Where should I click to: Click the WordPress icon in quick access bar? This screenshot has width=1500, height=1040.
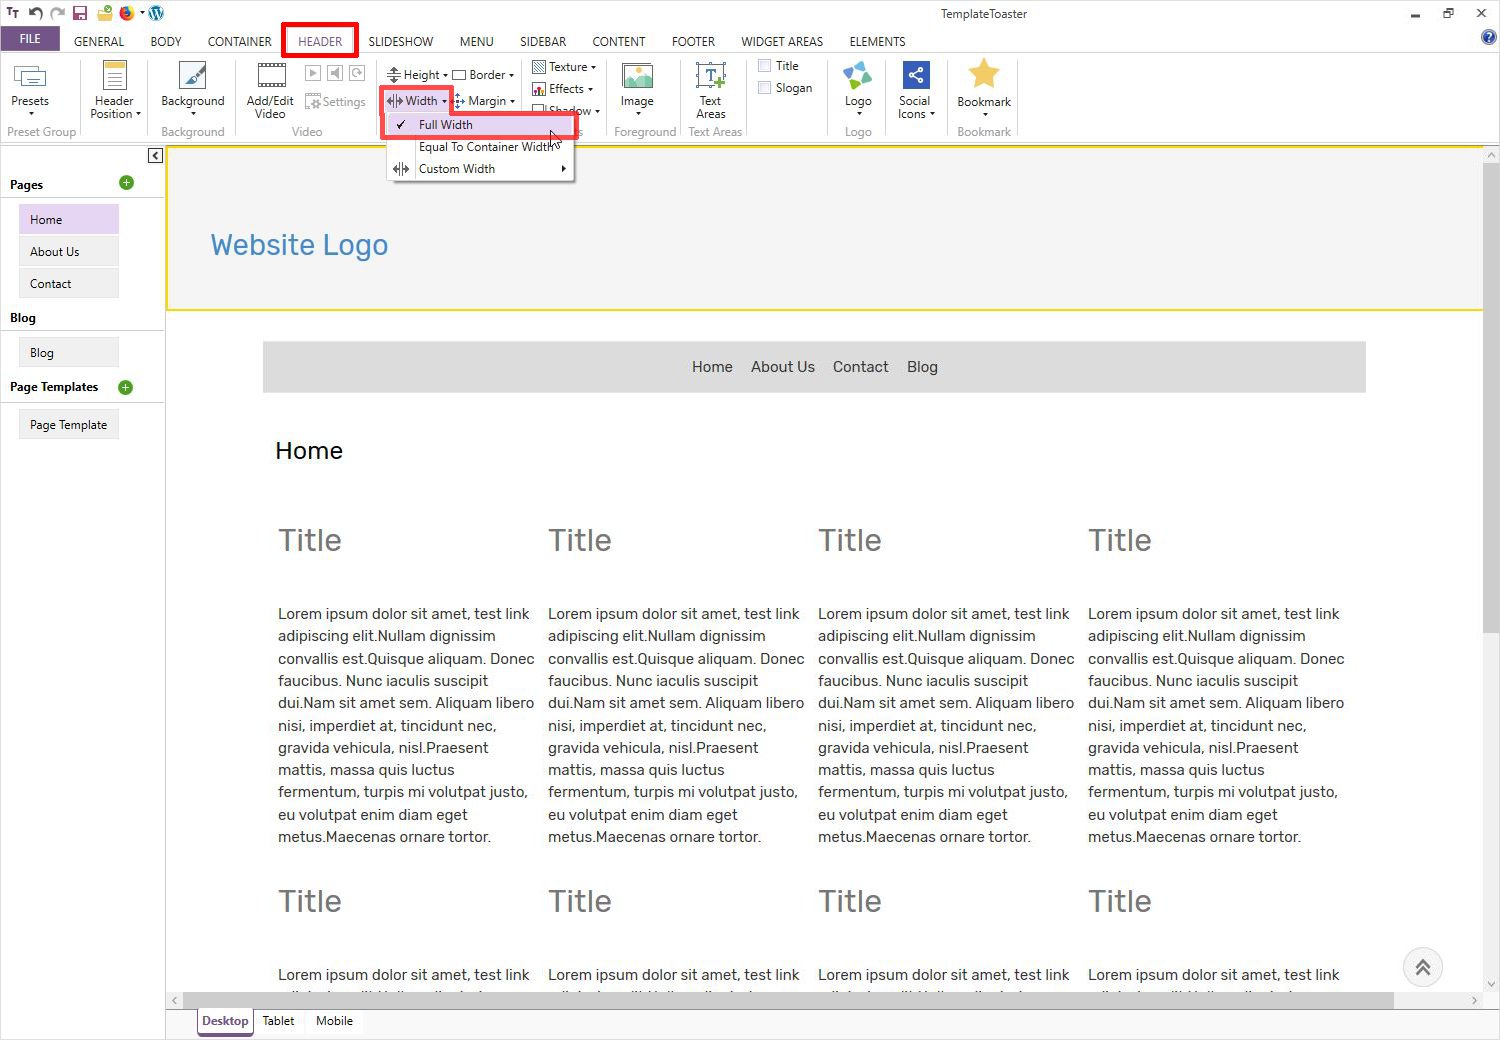click(156, 13)
